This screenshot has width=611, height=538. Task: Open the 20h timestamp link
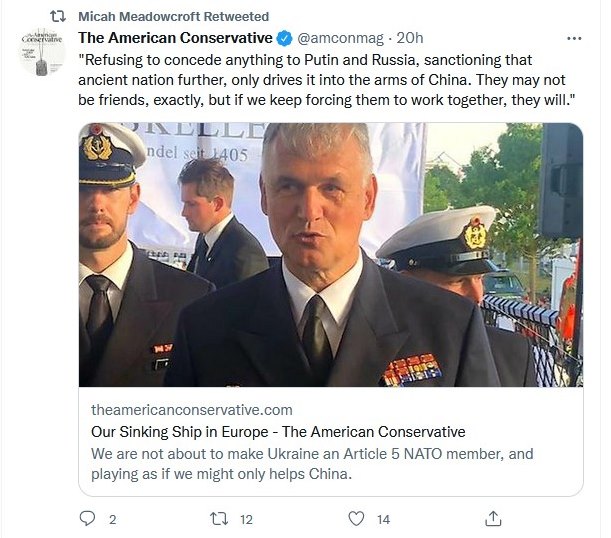[410, 38]
